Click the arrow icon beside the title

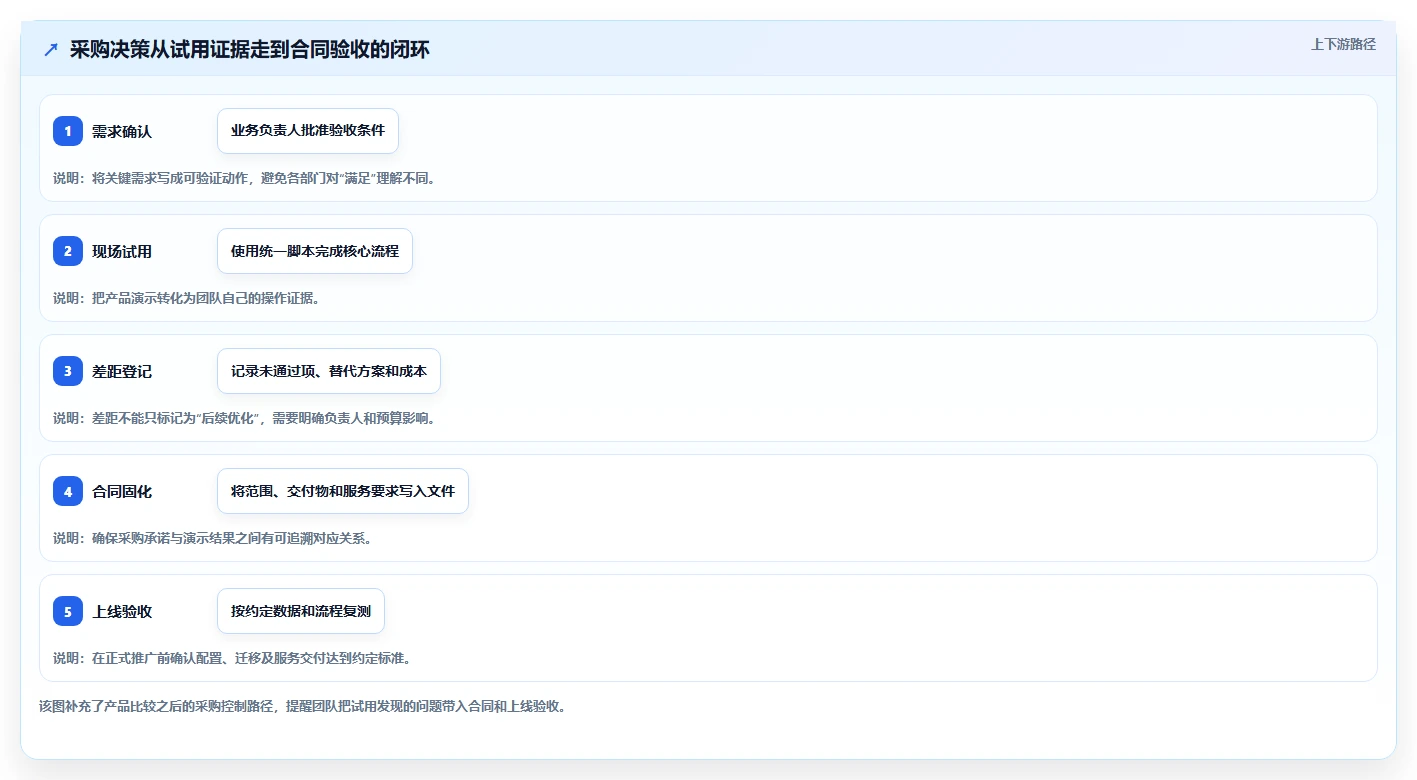click(51, 50)
